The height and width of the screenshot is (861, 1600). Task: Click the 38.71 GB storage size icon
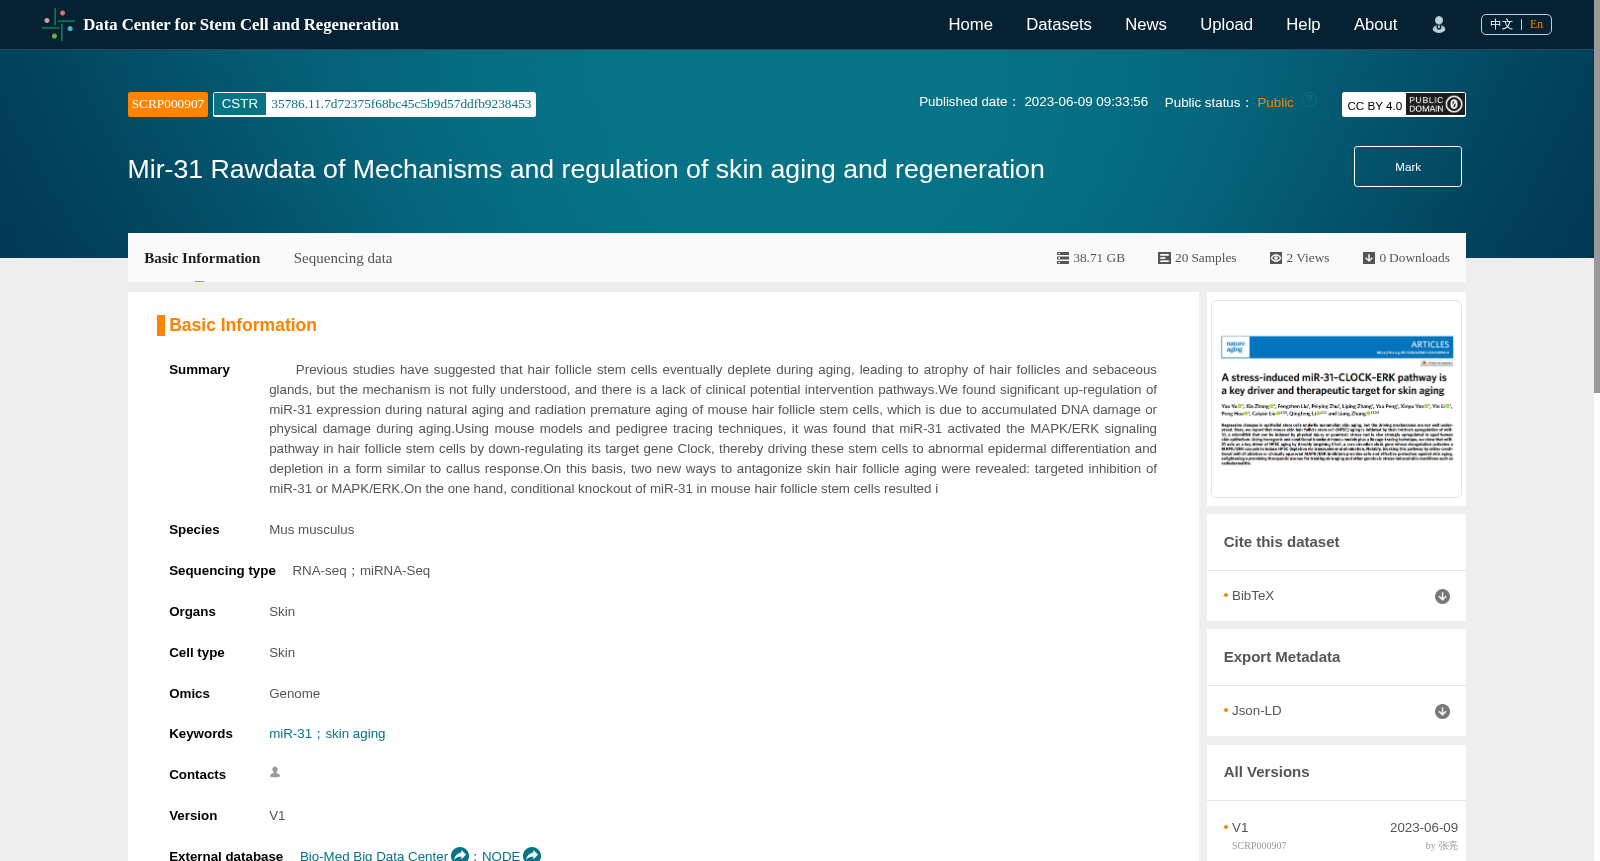pos(1063,258)
